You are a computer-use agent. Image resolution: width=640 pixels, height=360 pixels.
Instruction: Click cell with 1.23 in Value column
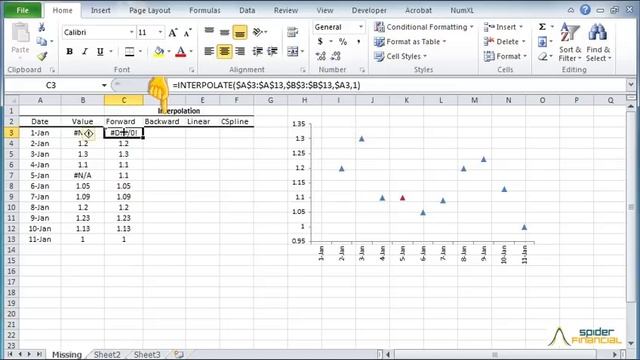[x=82, y=218]
